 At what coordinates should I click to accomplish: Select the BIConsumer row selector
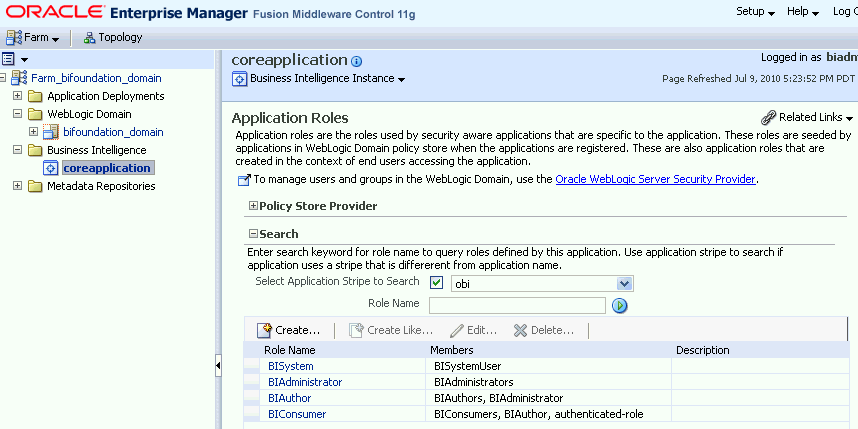(x=252, y=414)
